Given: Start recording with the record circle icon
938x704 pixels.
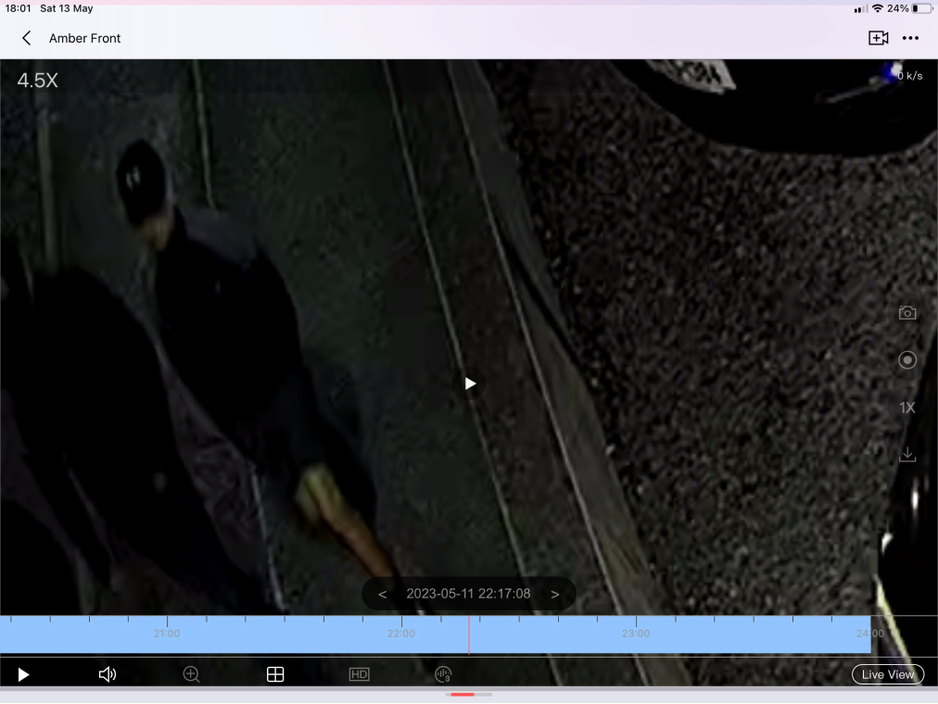Looking at the screenshot, I should coord(907,360).
